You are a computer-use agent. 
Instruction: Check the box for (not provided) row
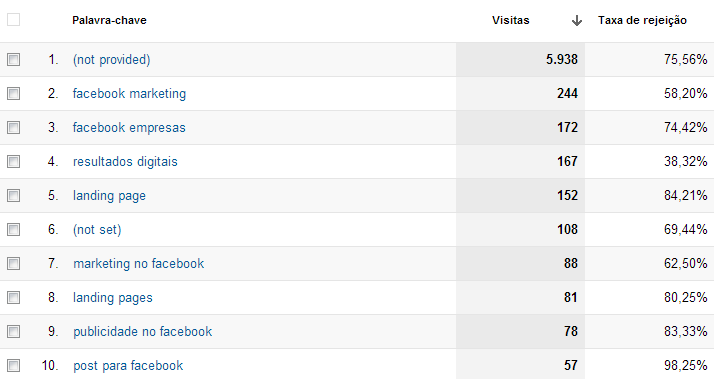pyautogui.click(x=14, y=59)
